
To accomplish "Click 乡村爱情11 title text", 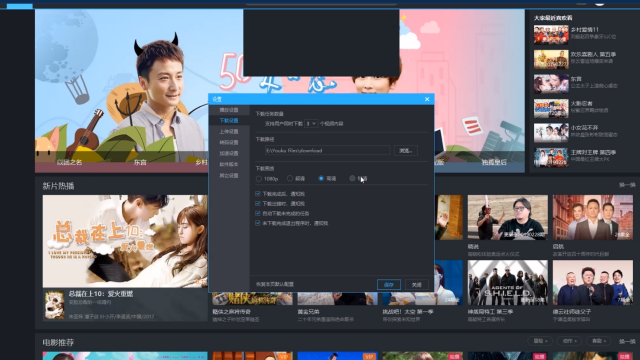I will (x=584, y=30).
